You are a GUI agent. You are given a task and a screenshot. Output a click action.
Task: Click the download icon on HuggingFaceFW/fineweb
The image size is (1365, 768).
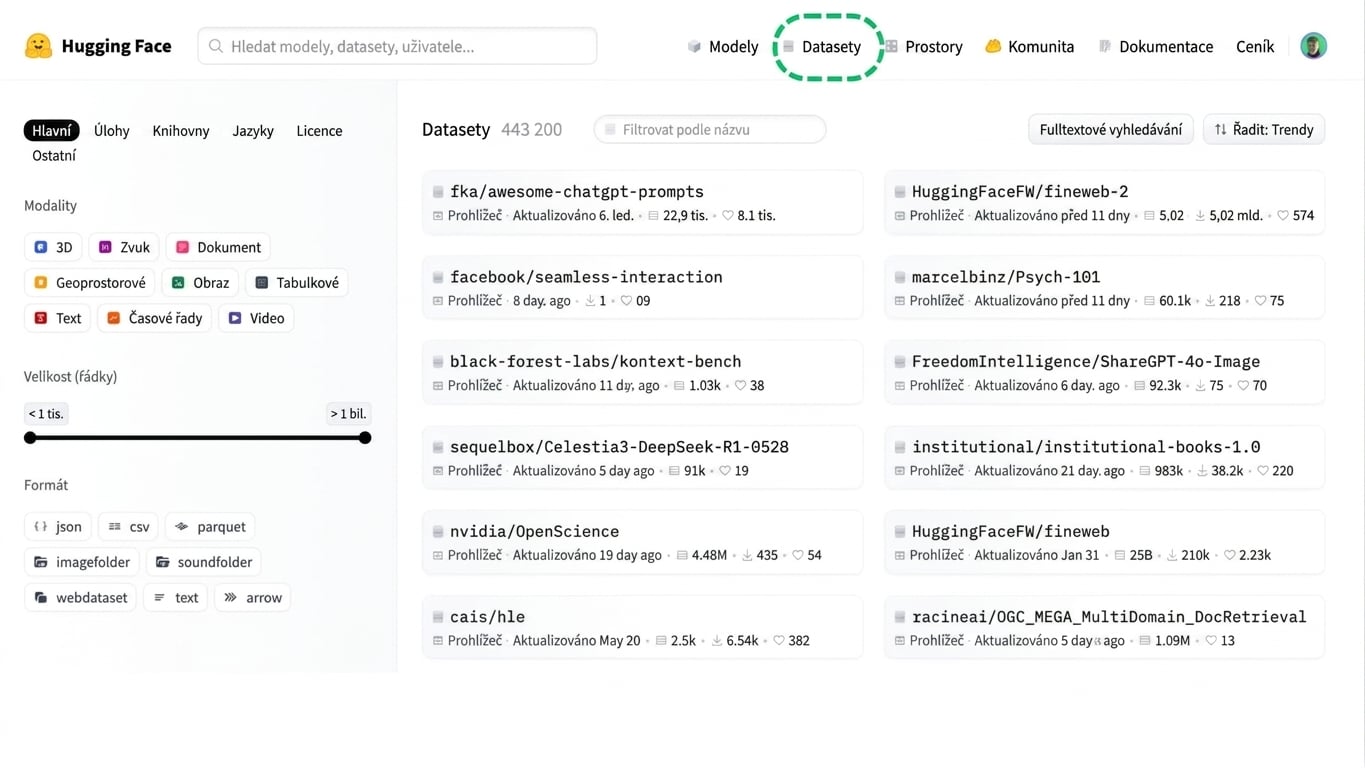click(1172, 555)
